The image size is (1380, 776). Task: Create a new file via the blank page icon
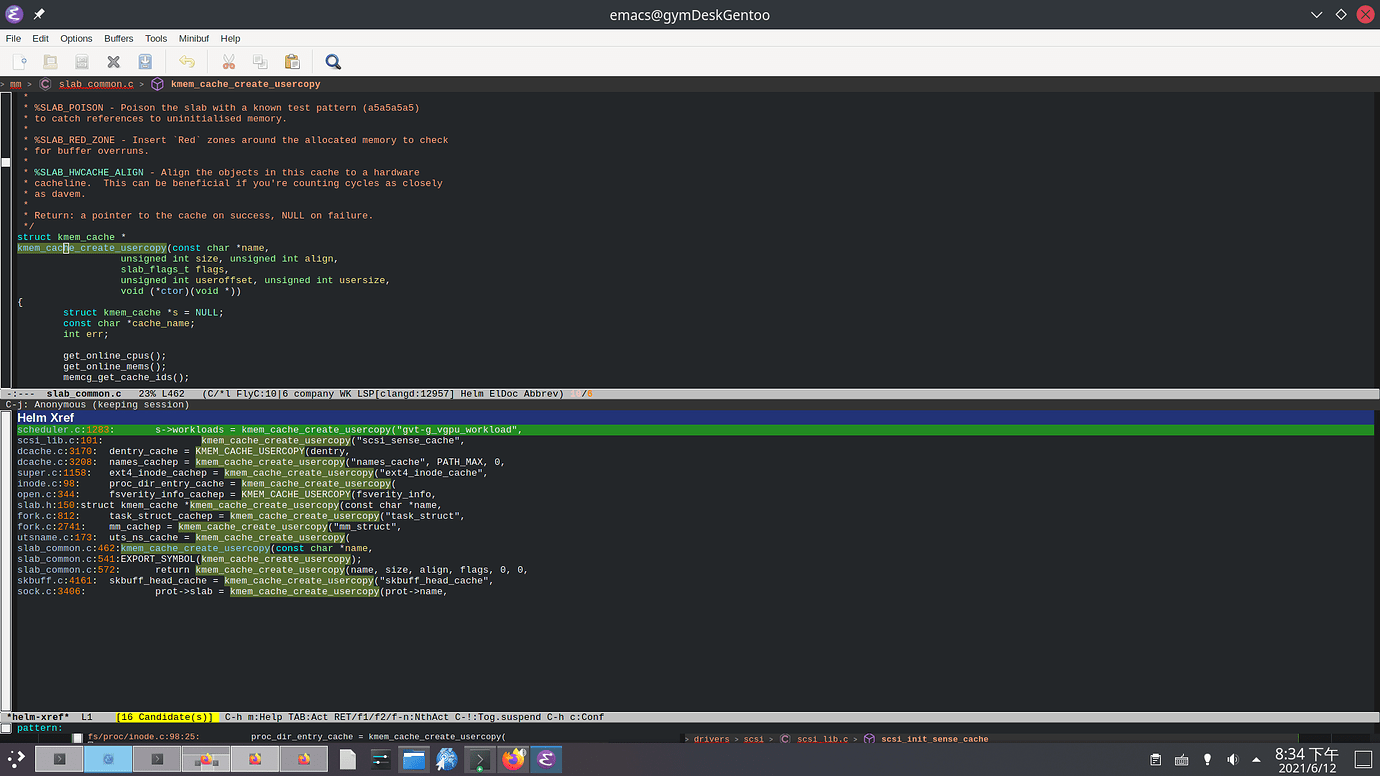pyautogui.click(x=19, y=60)
